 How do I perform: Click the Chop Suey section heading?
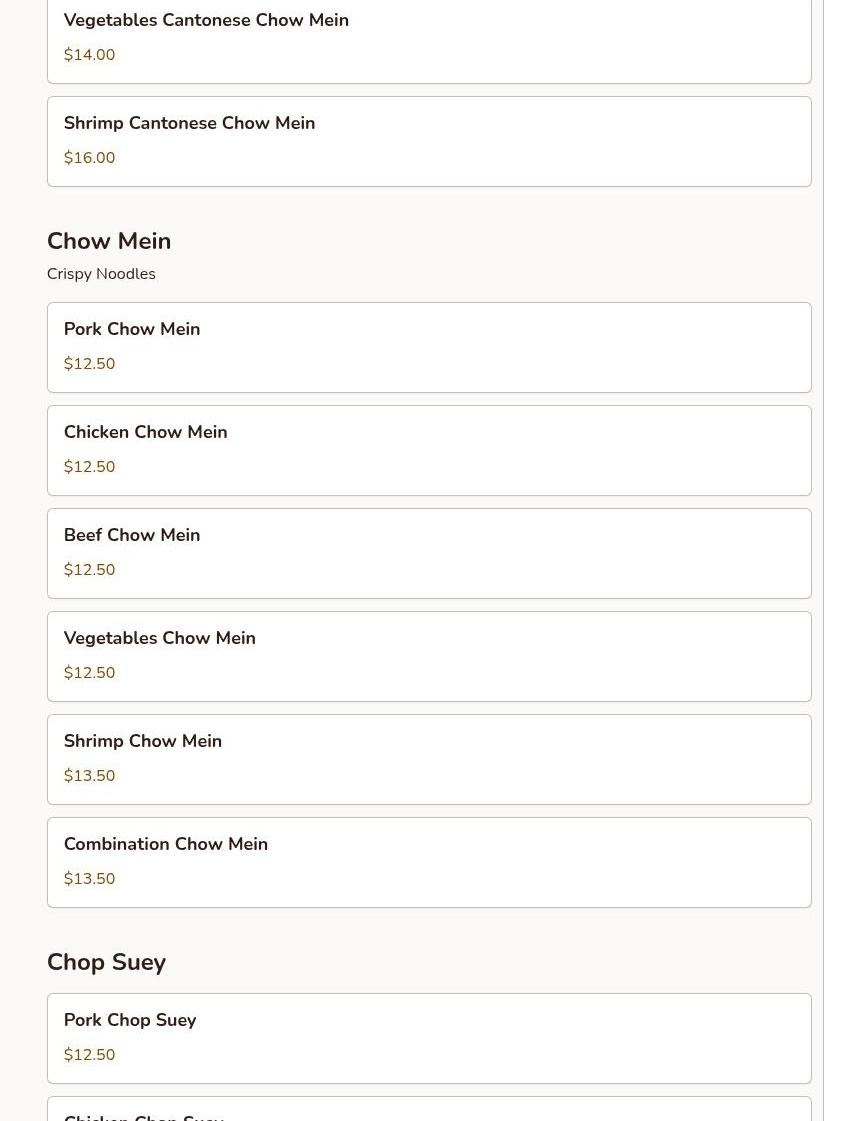[x=106, y=962]
